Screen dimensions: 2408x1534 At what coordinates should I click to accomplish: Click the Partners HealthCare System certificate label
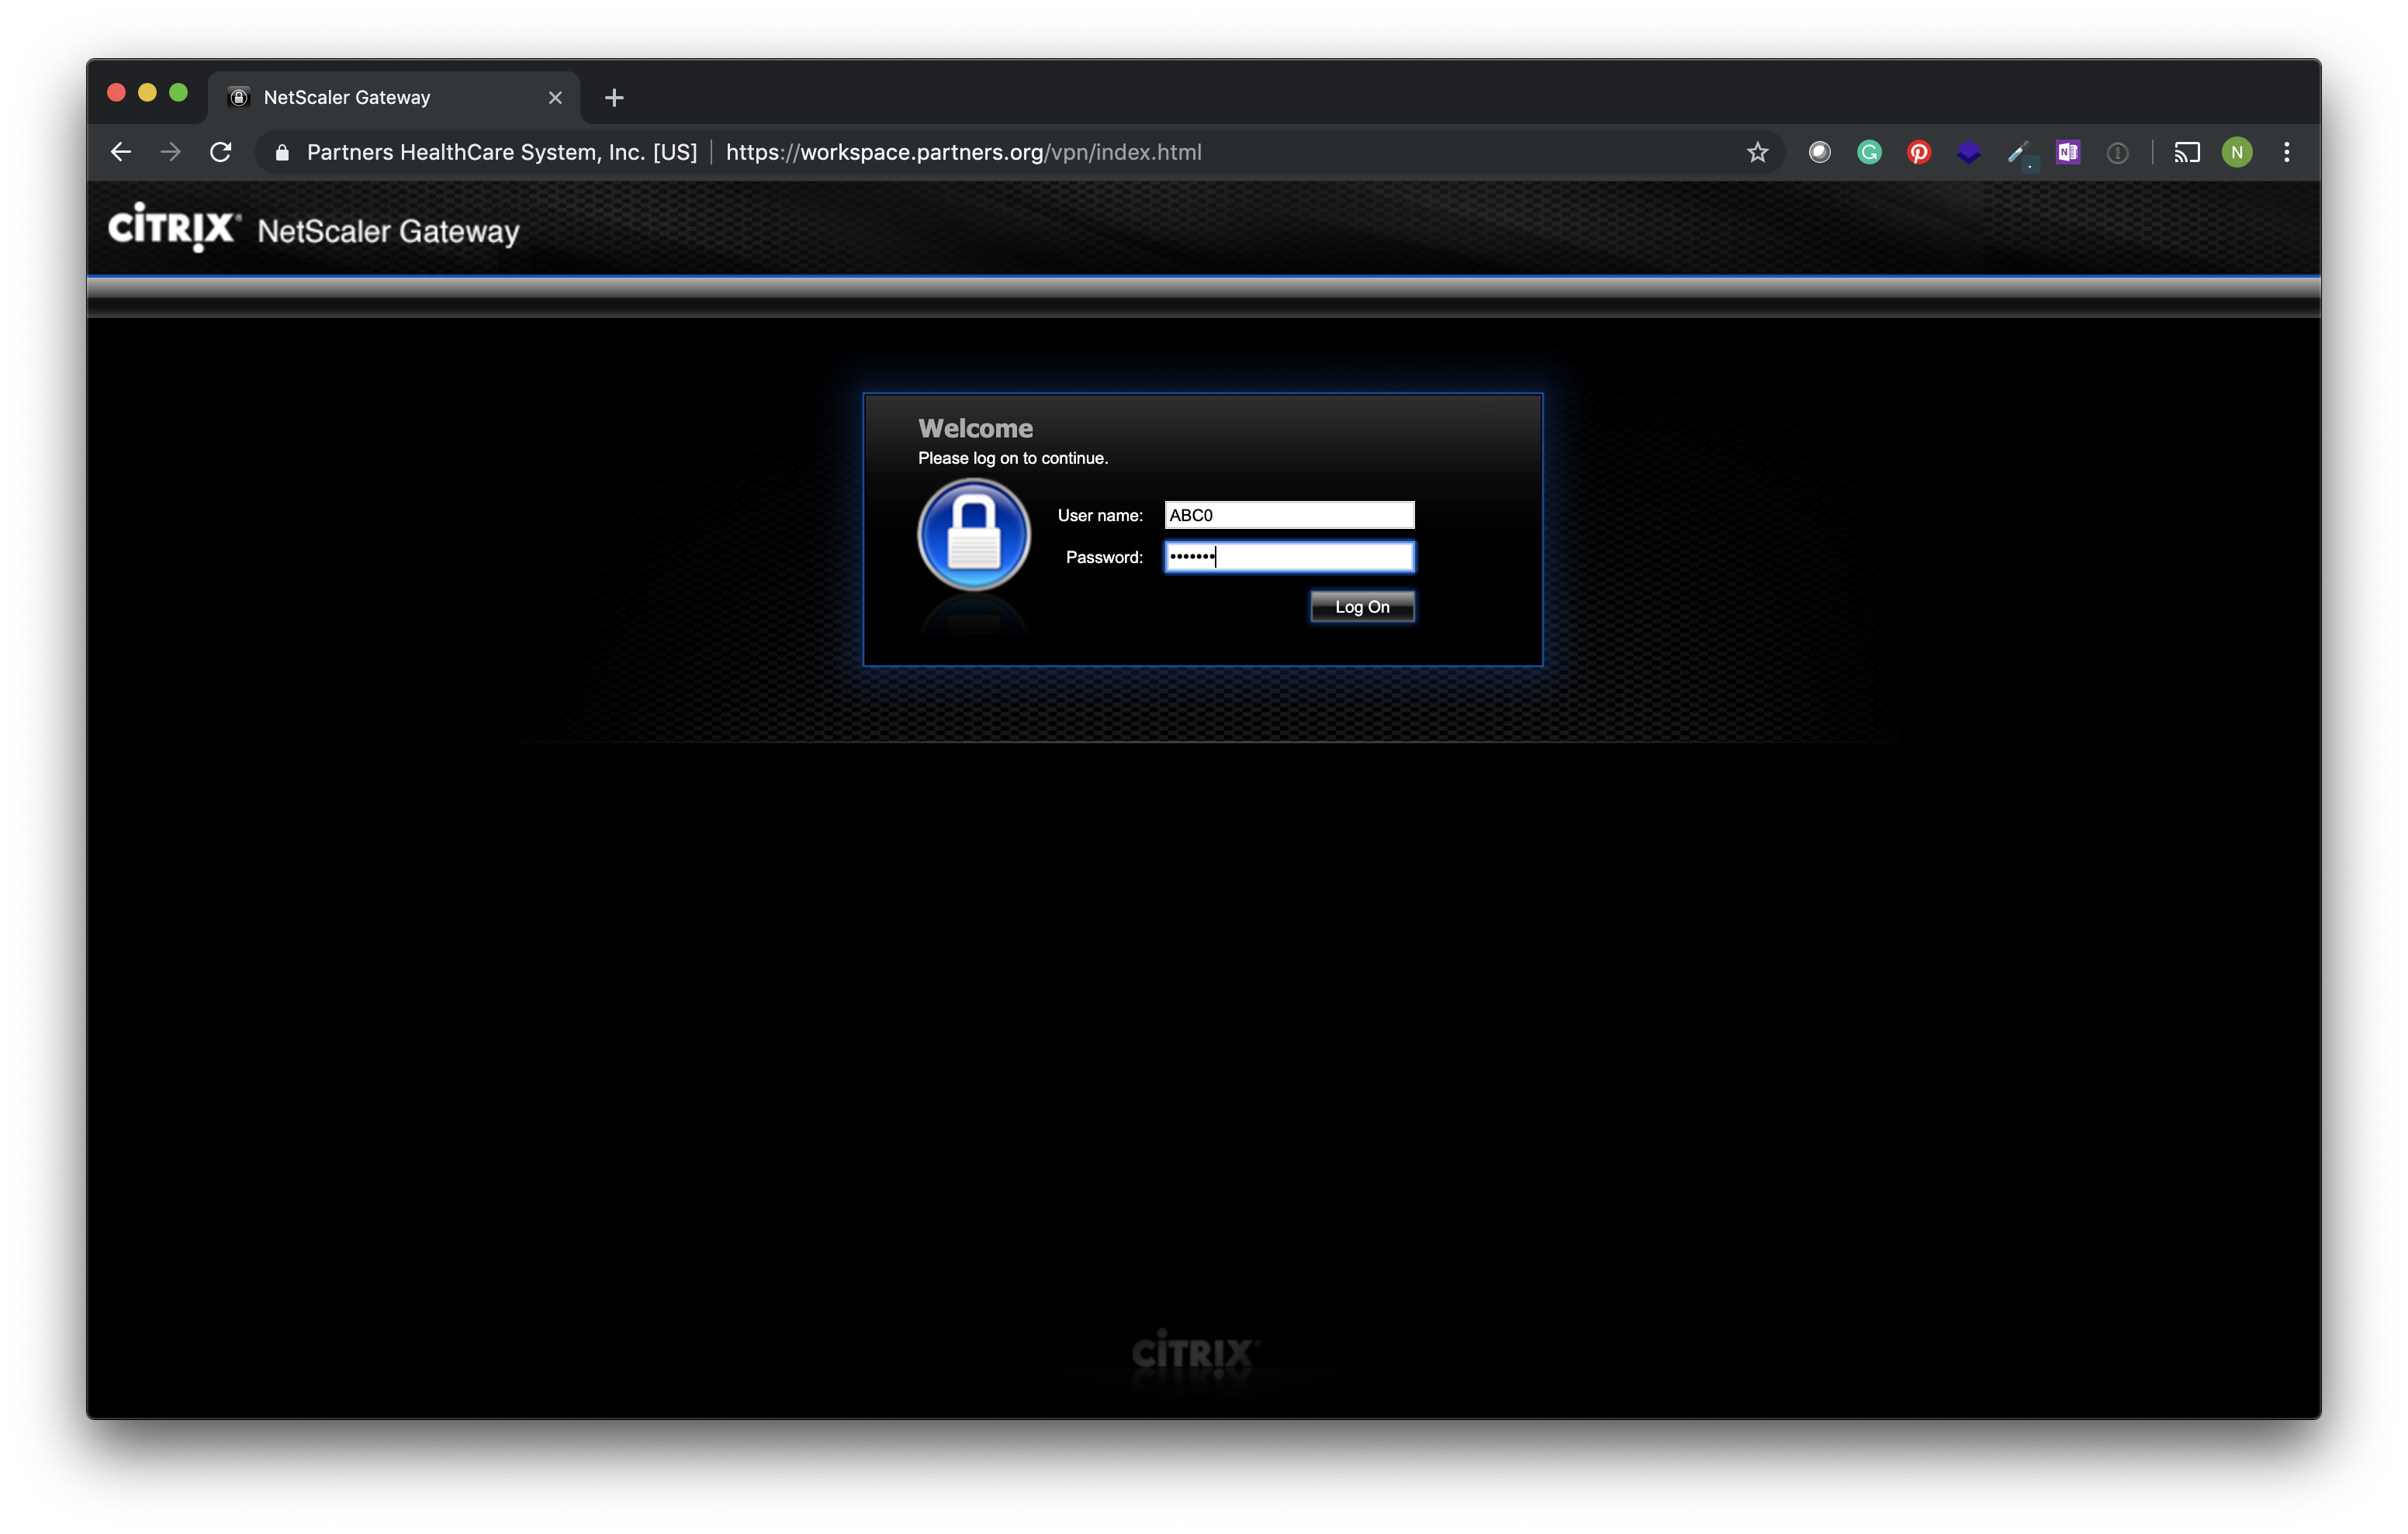click(502, 152)
